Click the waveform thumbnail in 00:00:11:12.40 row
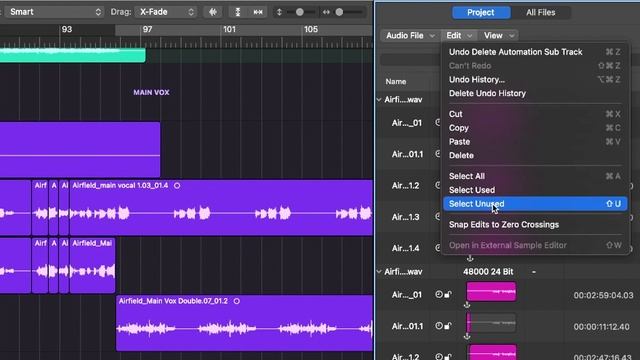The image size is (640, 360). click(x=491, y=323)
